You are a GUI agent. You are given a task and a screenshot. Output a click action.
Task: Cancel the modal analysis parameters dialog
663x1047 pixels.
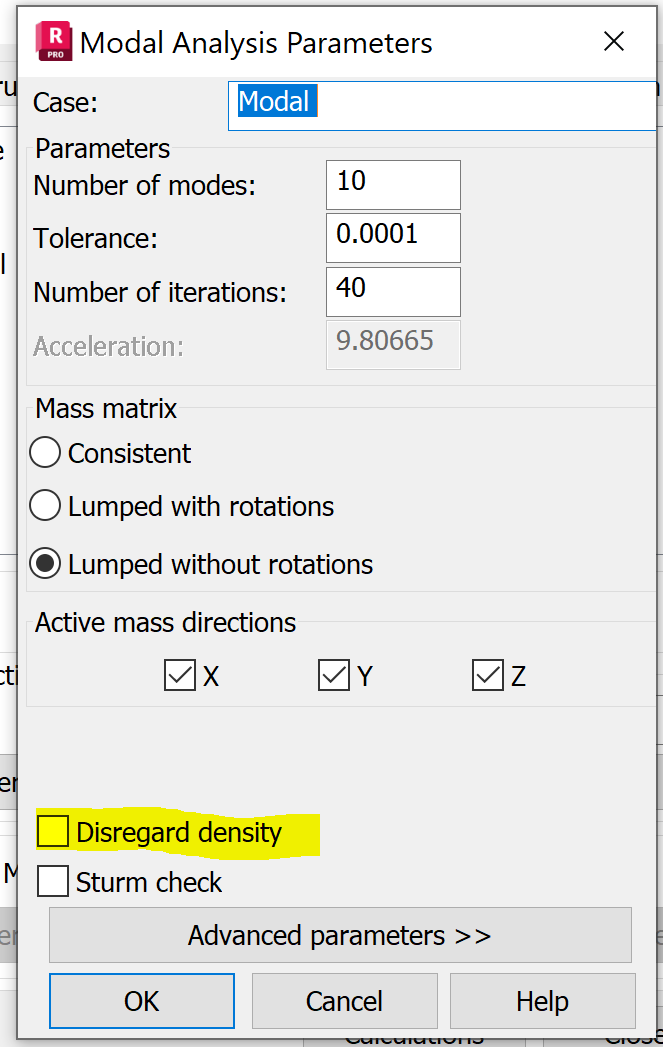point(344,1000)
